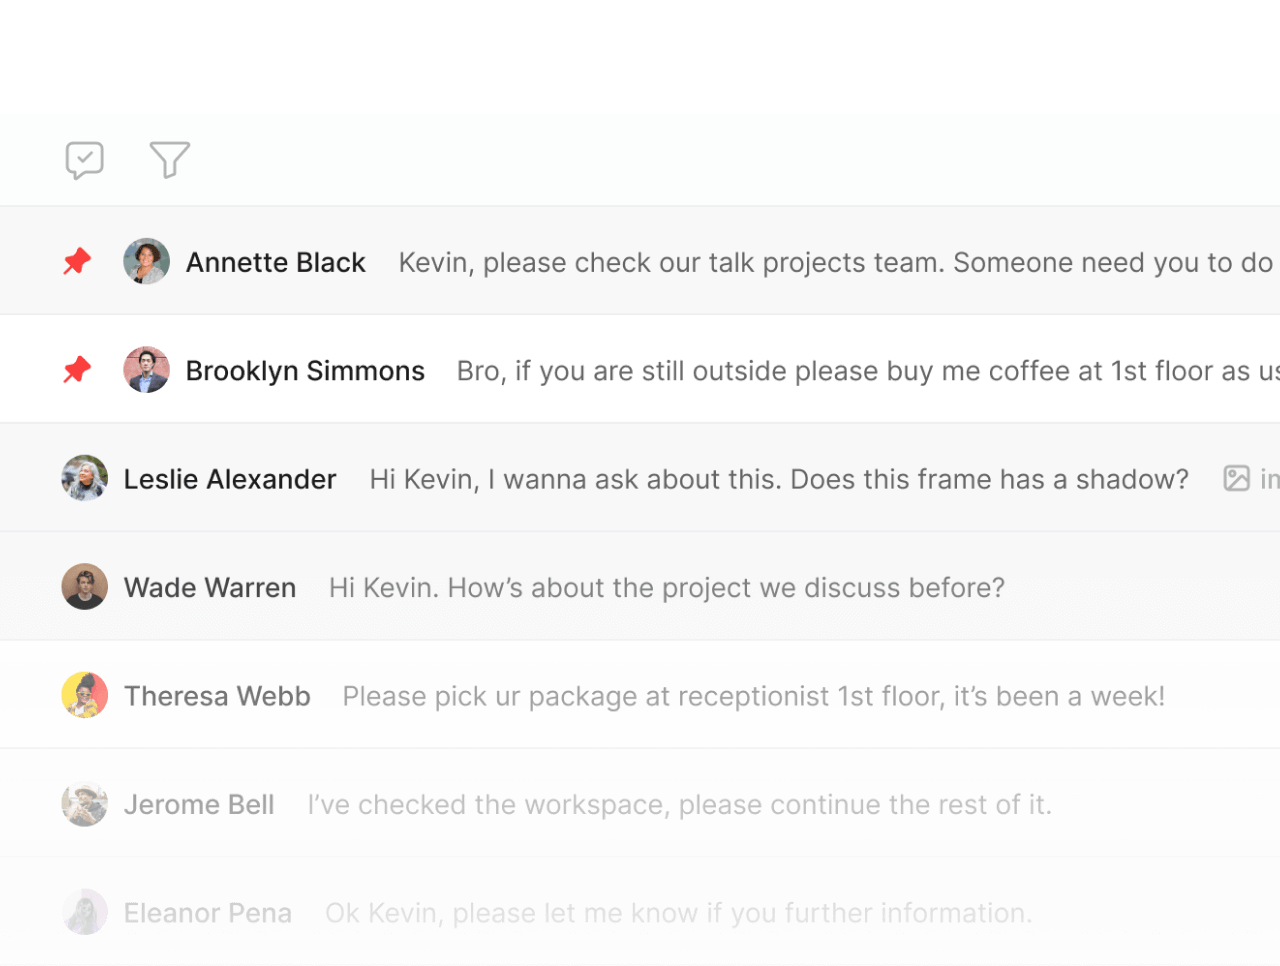The image size is (1280, 966).
Task: Open message about talk projects team
Action: (835, 262)
